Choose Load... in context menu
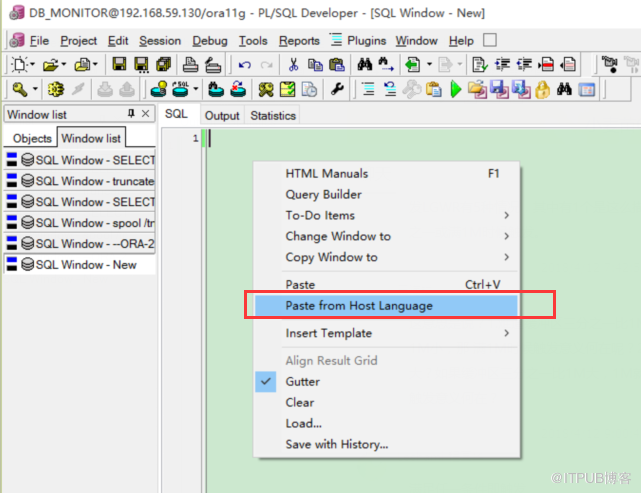The height and width of the screenshot is (493, 641). tap(386, 423)
